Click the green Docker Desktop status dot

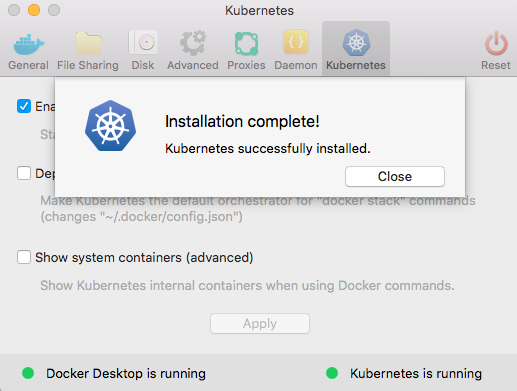click(x=28, y=373)
